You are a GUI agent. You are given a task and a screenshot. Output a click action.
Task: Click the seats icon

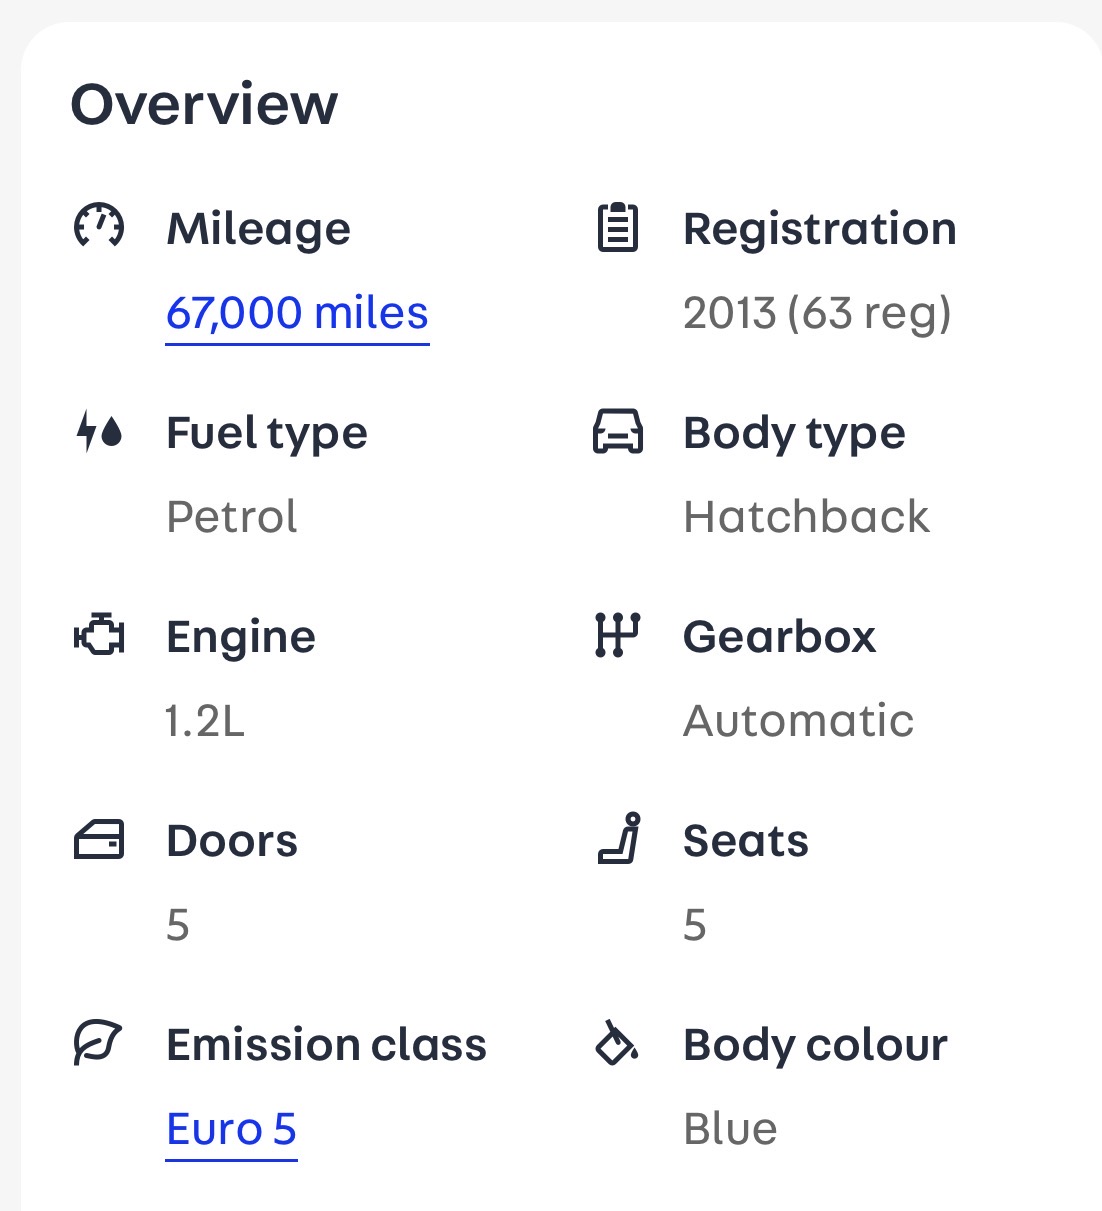[620, 839]
